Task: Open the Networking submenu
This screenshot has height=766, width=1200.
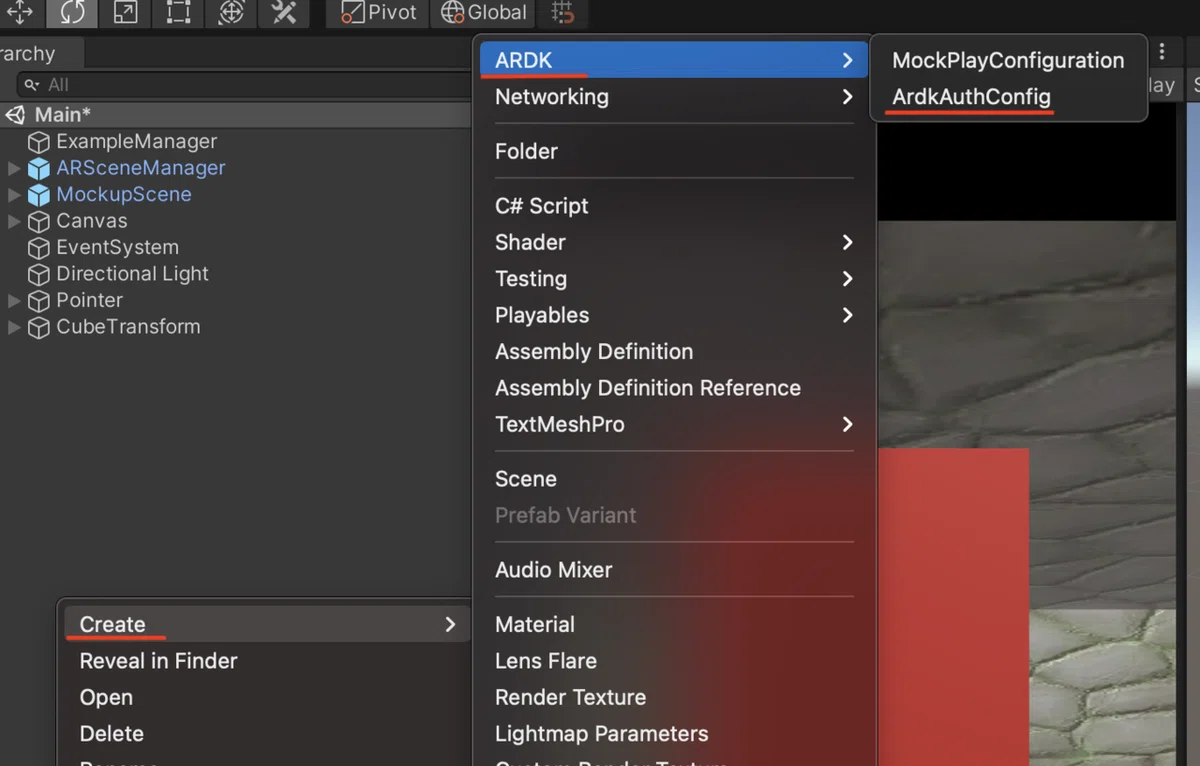Action: pyautogui.click(x=675, y=97)
